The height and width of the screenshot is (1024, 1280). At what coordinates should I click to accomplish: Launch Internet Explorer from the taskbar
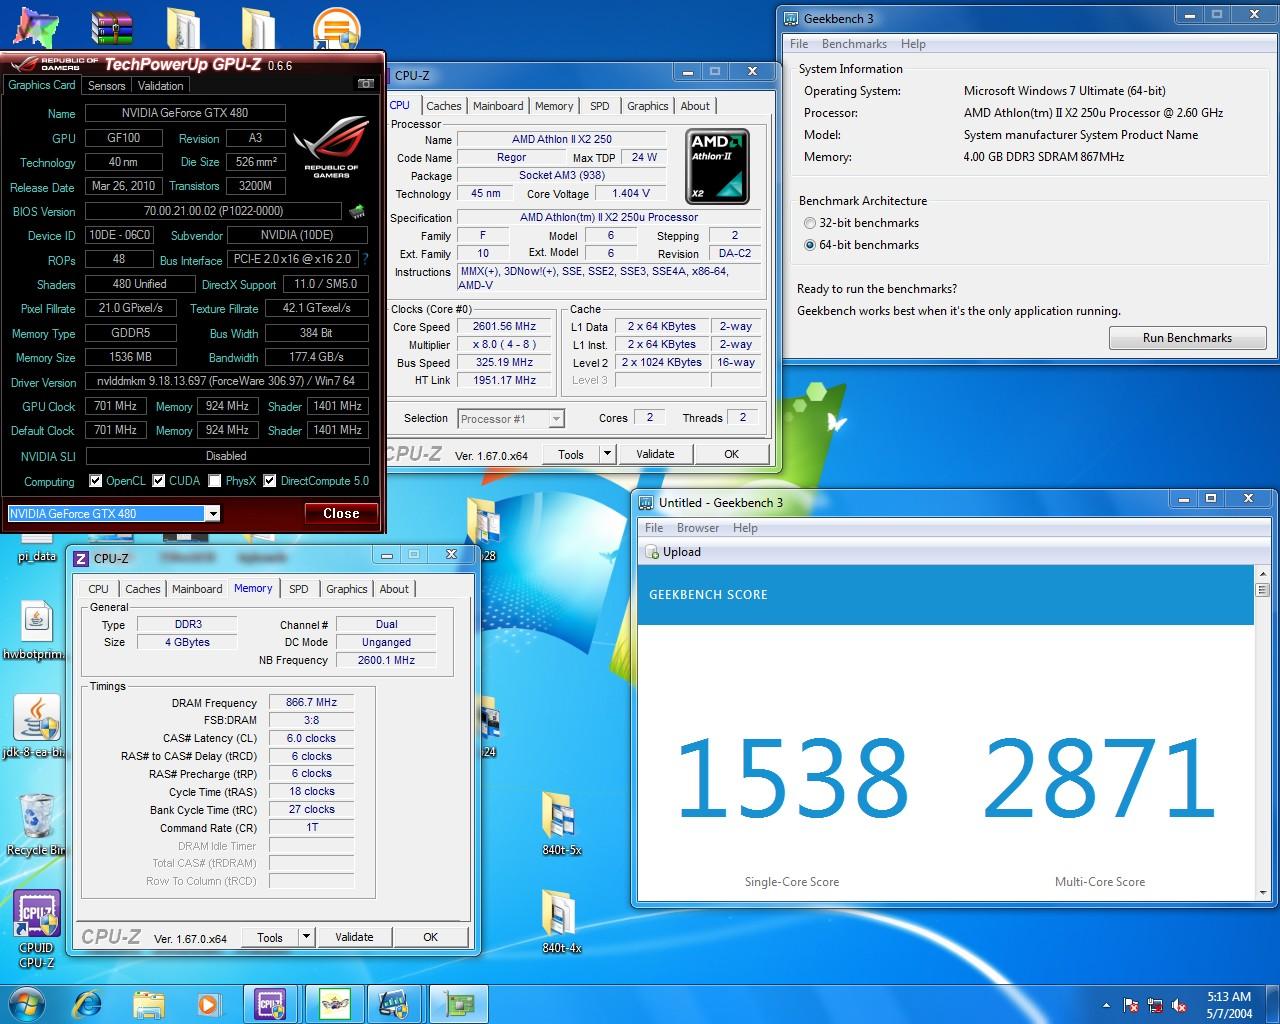point(88,1003)
